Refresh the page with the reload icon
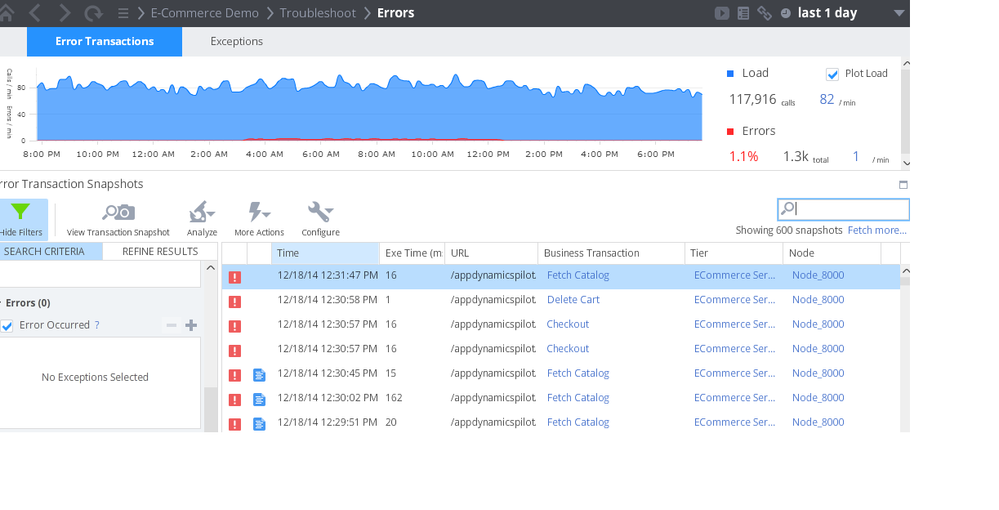999x510 pixels. pyautogui.click(x=94, y=13)
